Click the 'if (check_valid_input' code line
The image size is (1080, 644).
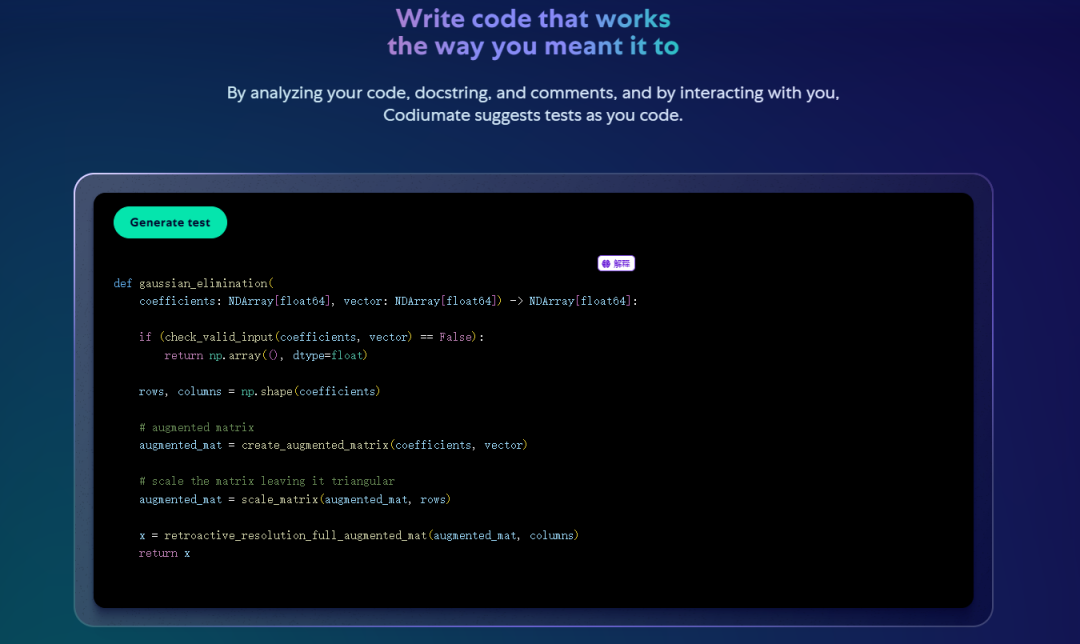point(311,337)
